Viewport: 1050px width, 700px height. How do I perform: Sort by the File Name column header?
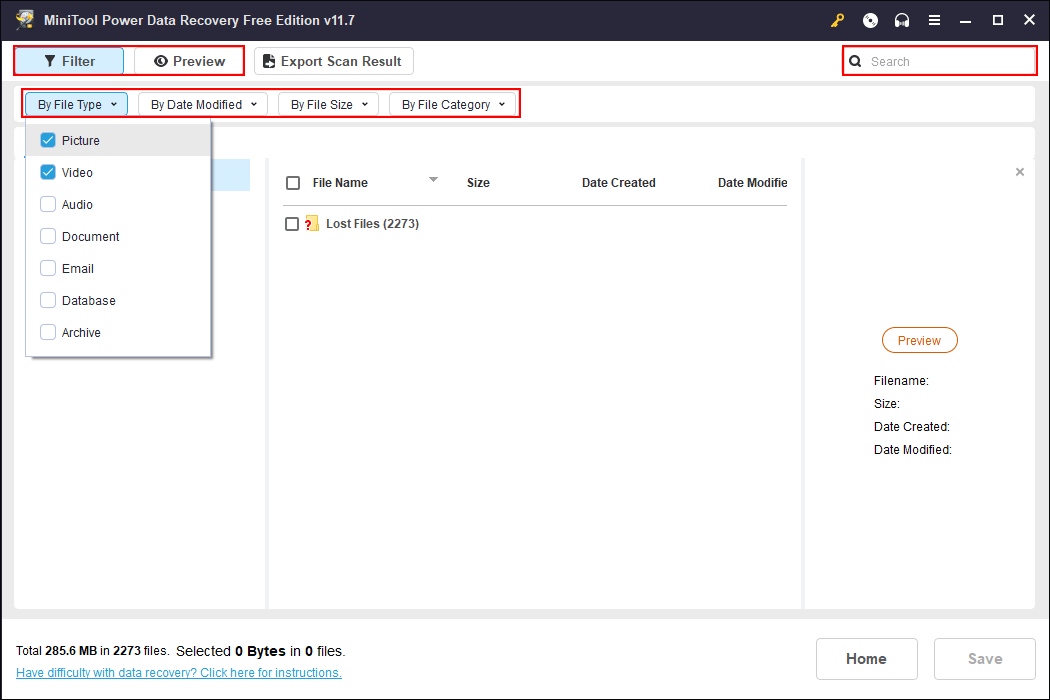pos(340,182)
